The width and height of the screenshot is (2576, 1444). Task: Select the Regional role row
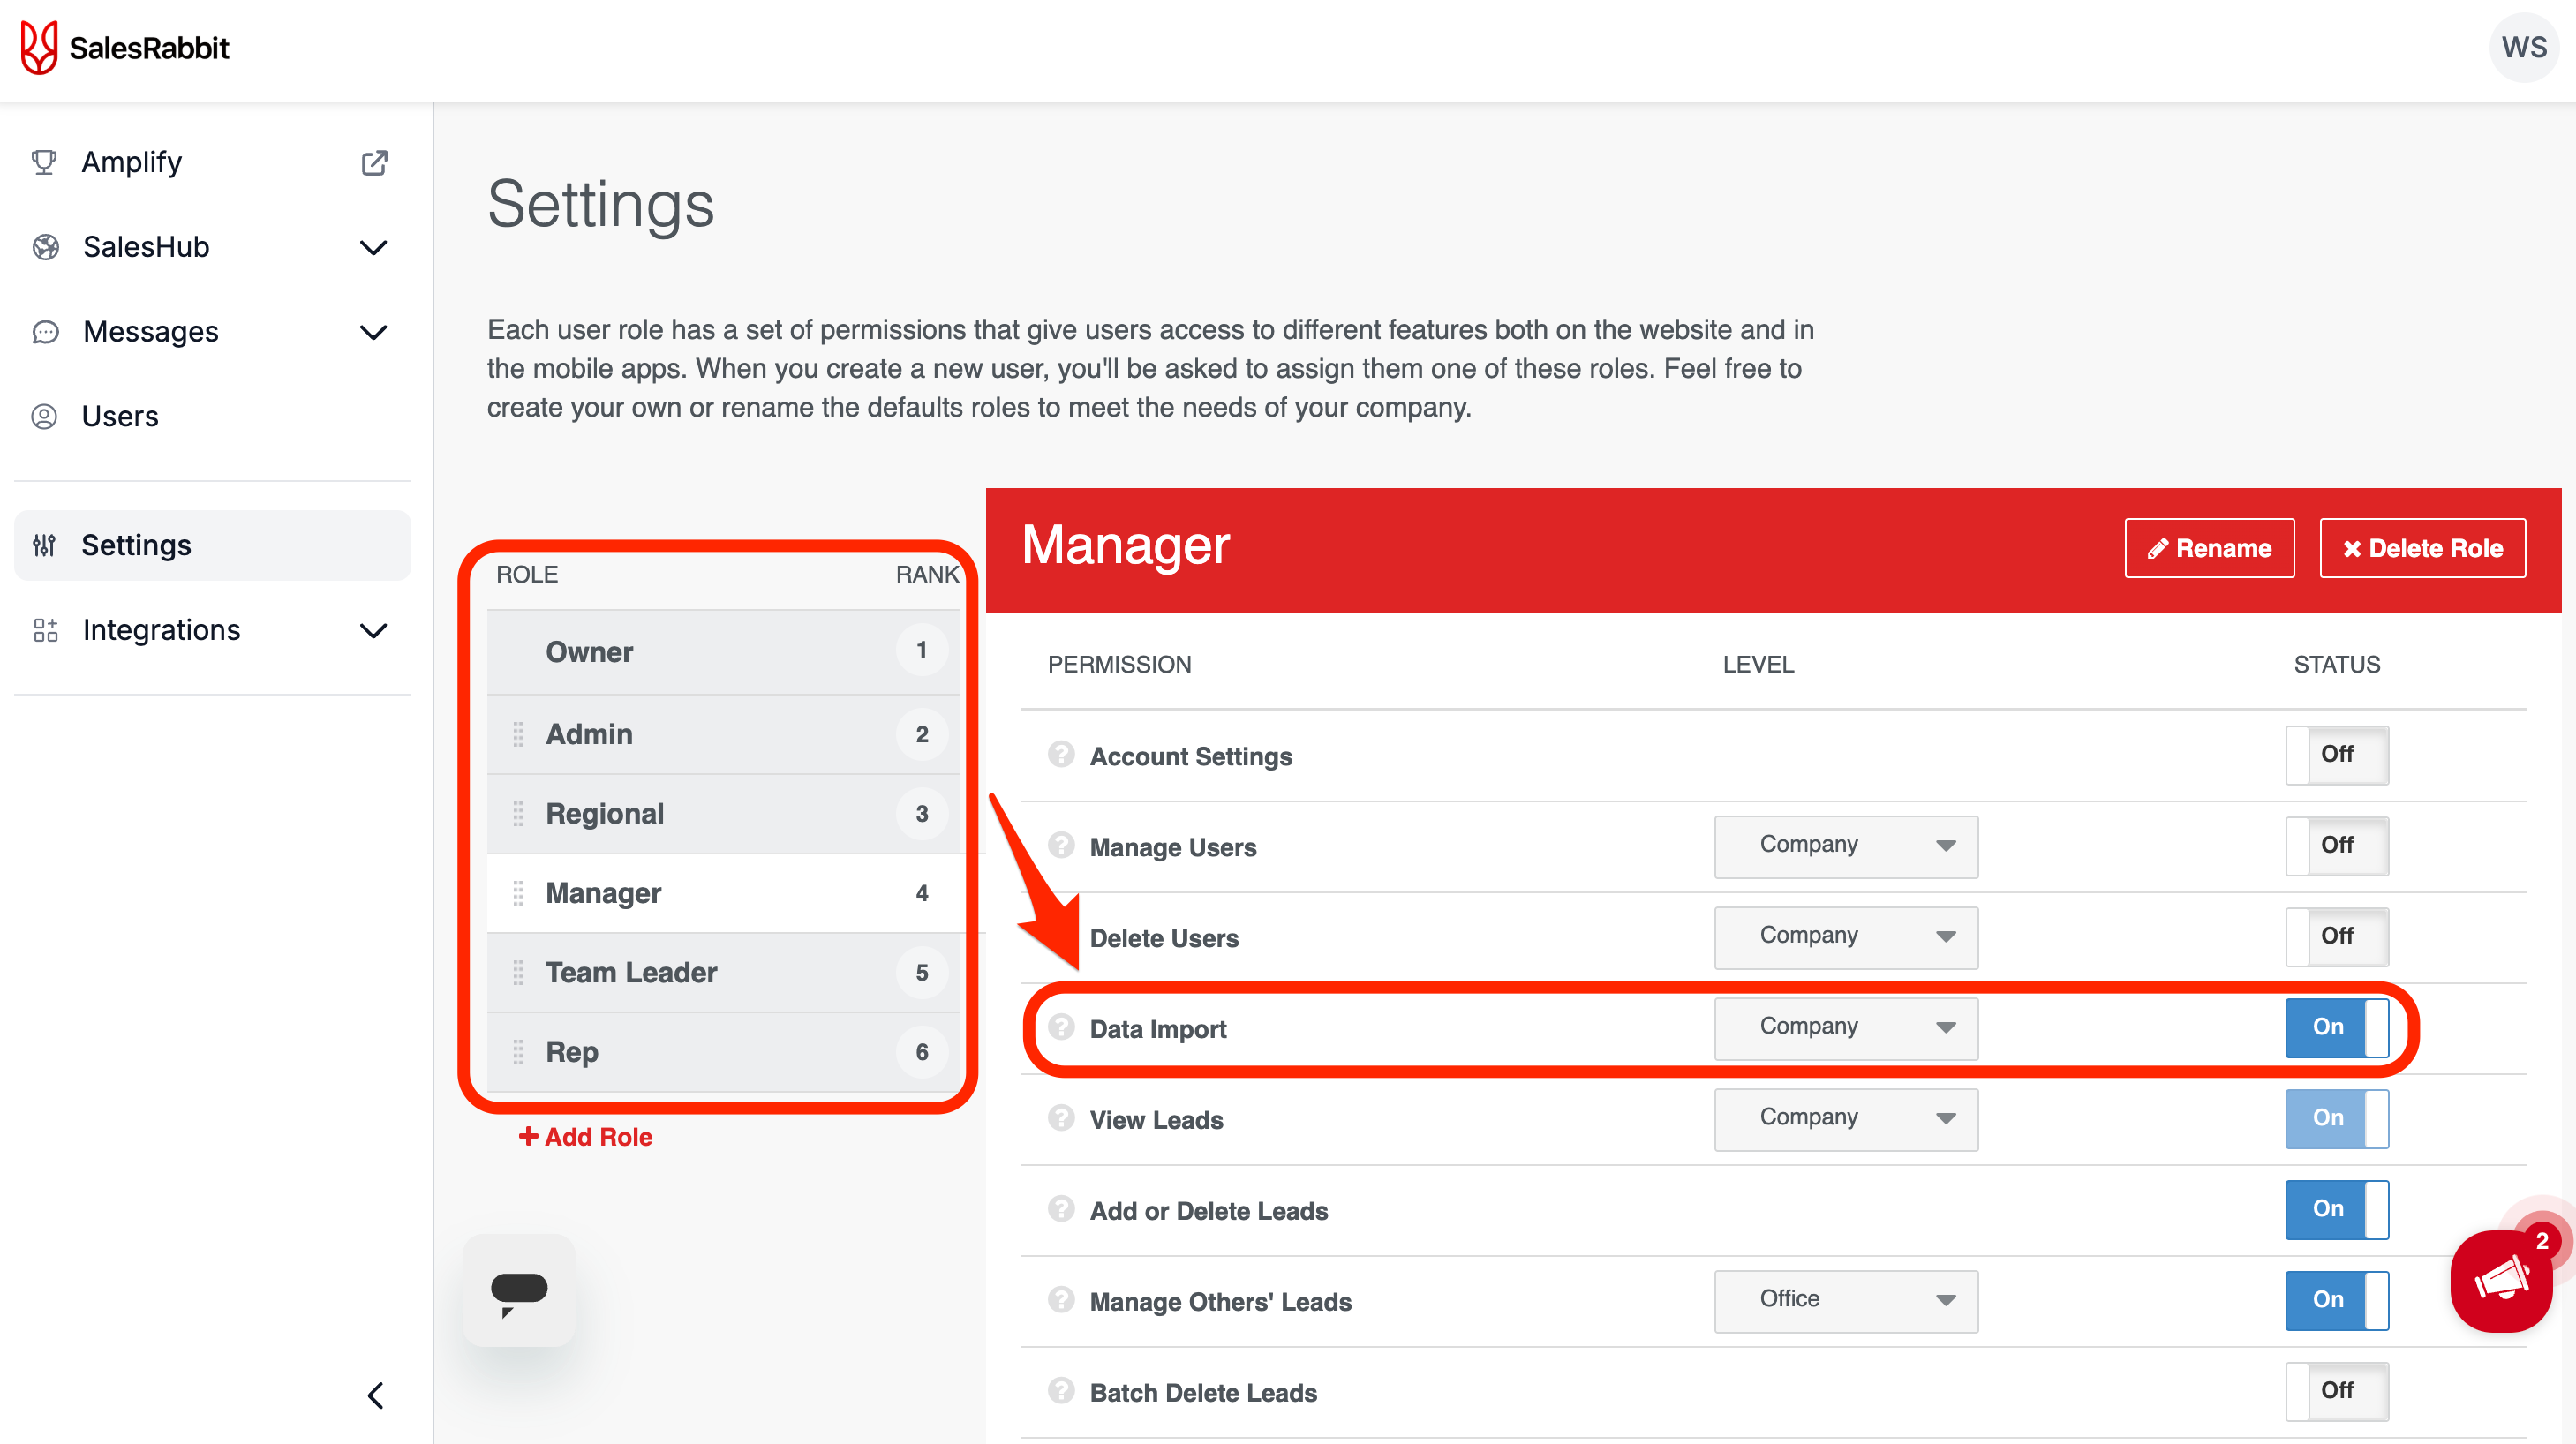pyautogui.click(x=724, y=814)
